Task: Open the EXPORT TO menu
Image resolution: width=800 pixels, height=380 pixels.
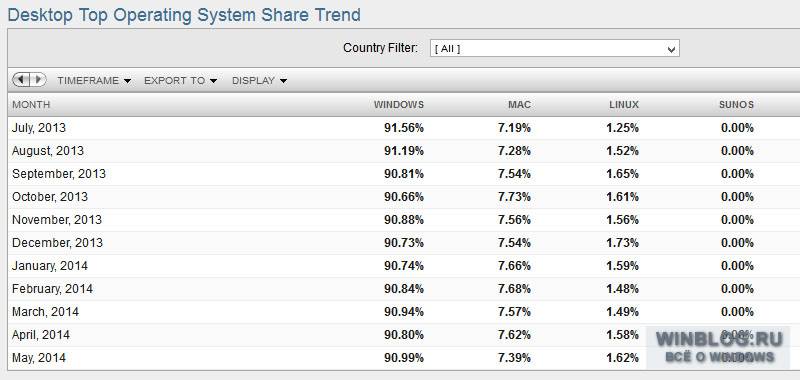Action: tap(181, 81)
